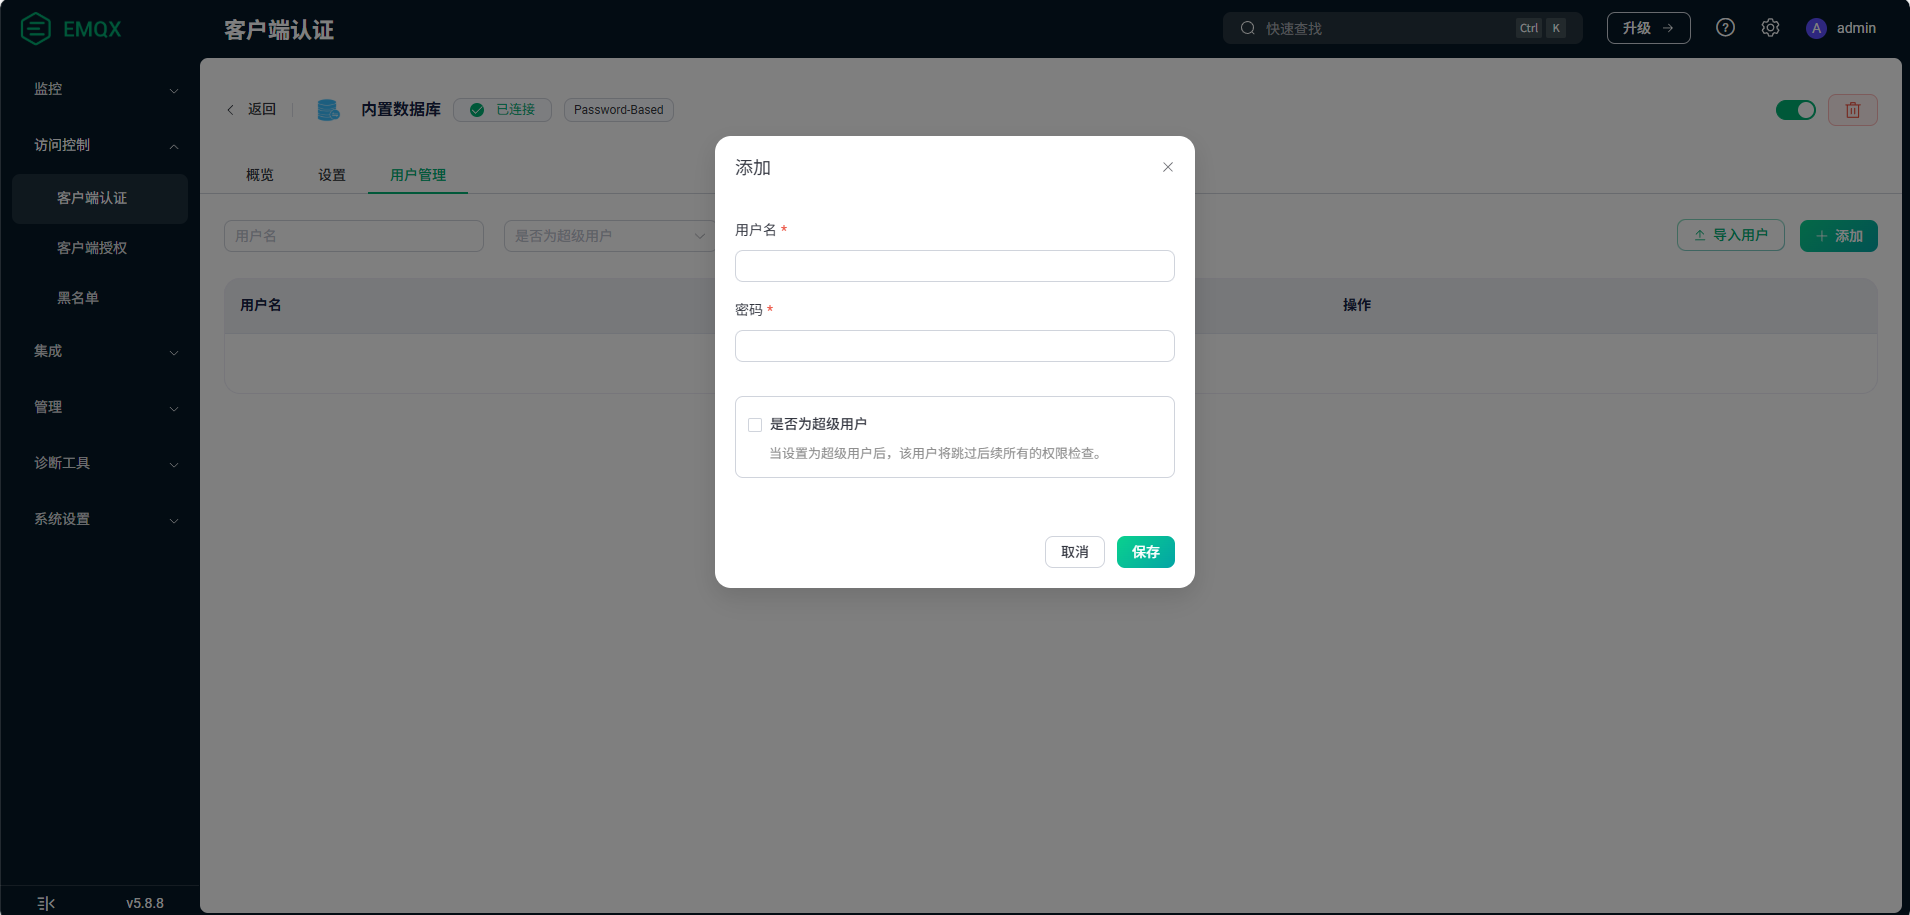
Task: Focus the 密码 input in dialog
Action: [x=955, y=346]
